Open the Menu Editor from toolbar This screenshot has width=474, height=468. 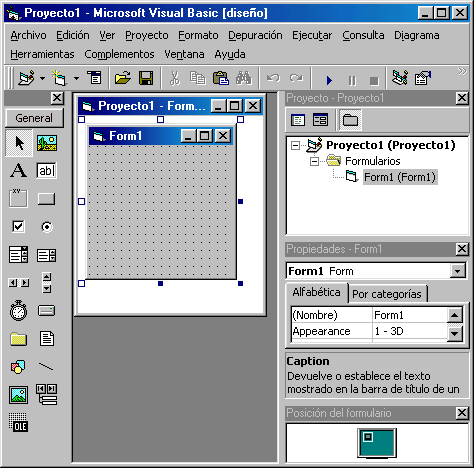(x=95, y=78)
